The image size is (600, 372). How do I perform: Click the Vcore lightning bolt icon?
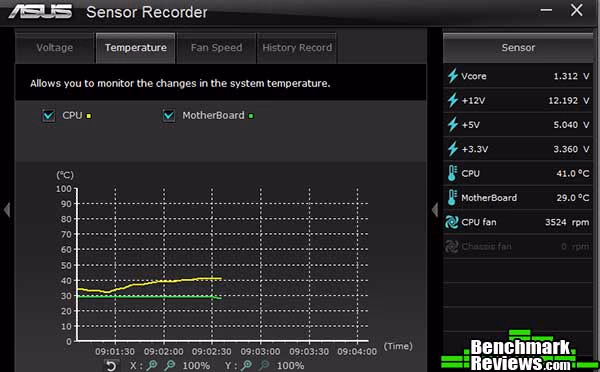(453, 76)
